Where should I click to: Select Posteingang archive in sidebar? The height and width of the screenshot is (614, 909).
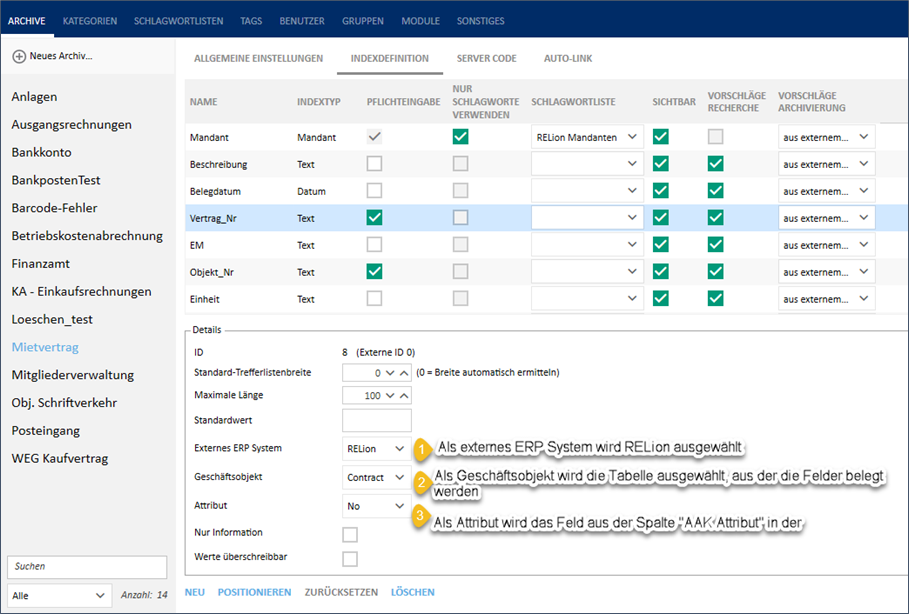pyautogui.click(x=45, y=431)
